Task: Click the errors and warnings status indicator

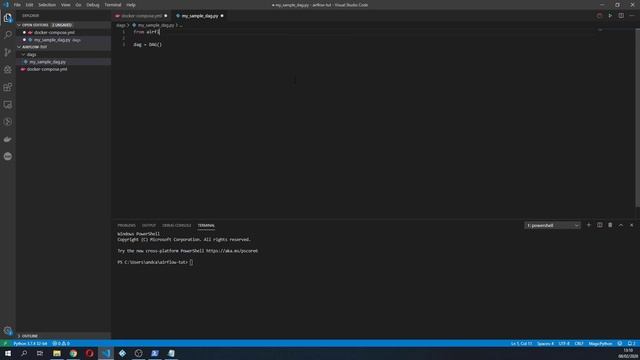Action: click(61, 344)
